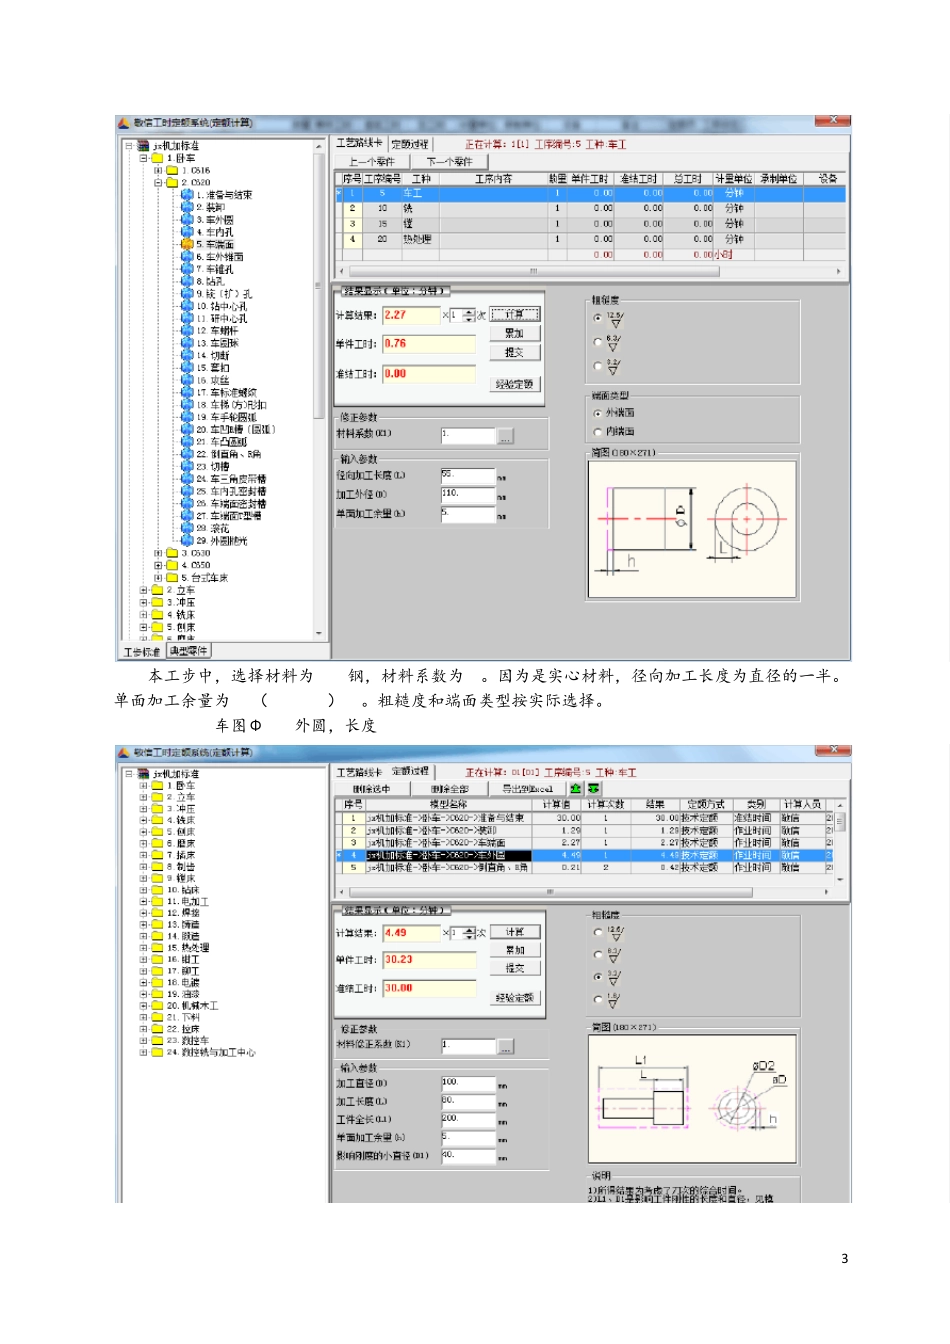Select the 切断 step icon in upper tree
The width and height of the screenshot is (950, 1344).
pos(187,355)
